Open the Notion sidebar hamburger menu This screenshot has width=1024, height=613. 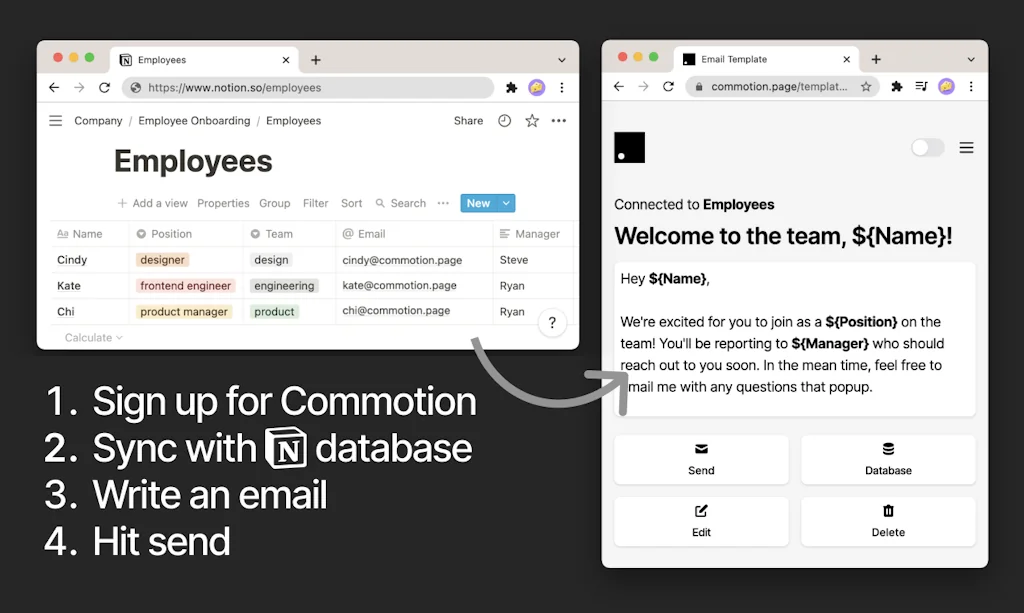click(x=55, y=120)
